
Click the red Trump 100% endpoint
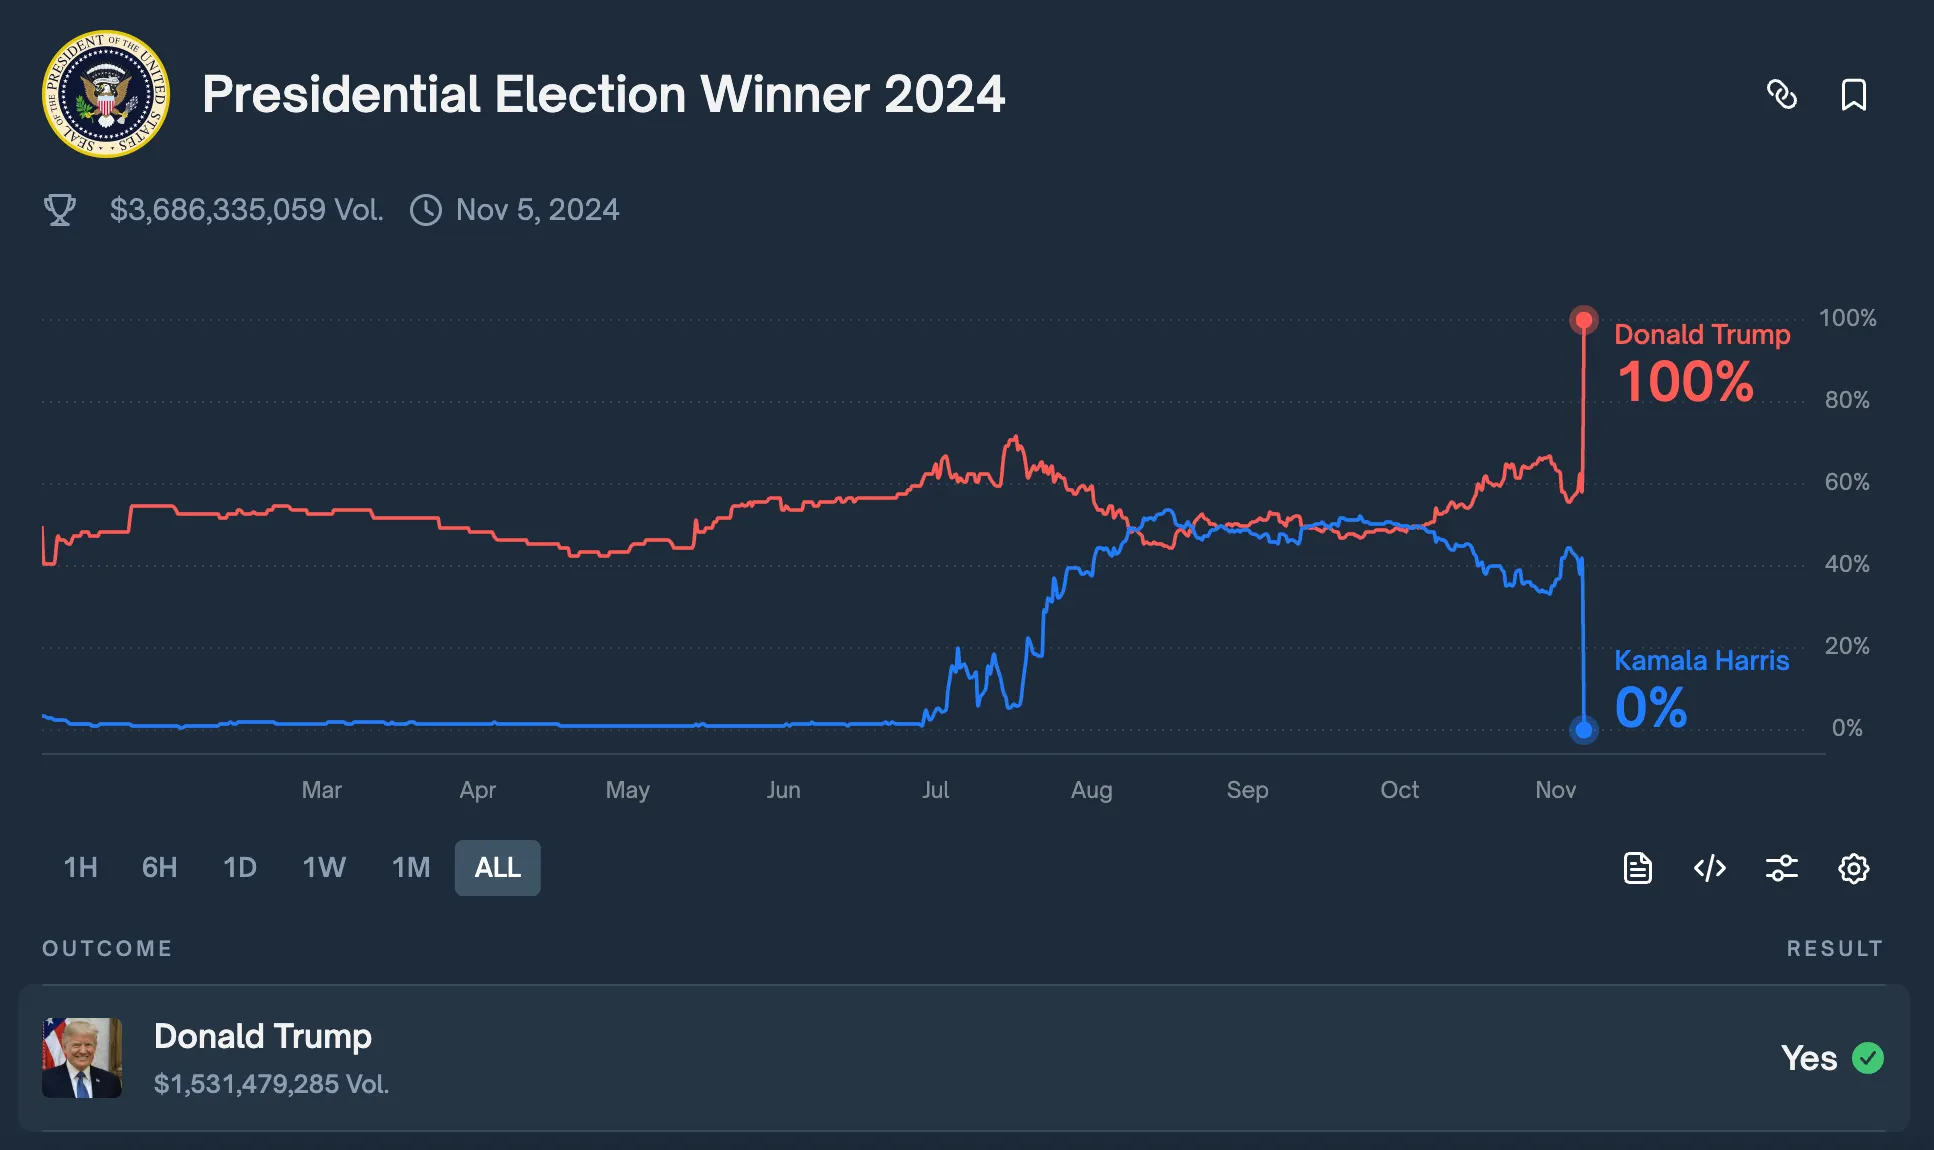click(1583, 320)
